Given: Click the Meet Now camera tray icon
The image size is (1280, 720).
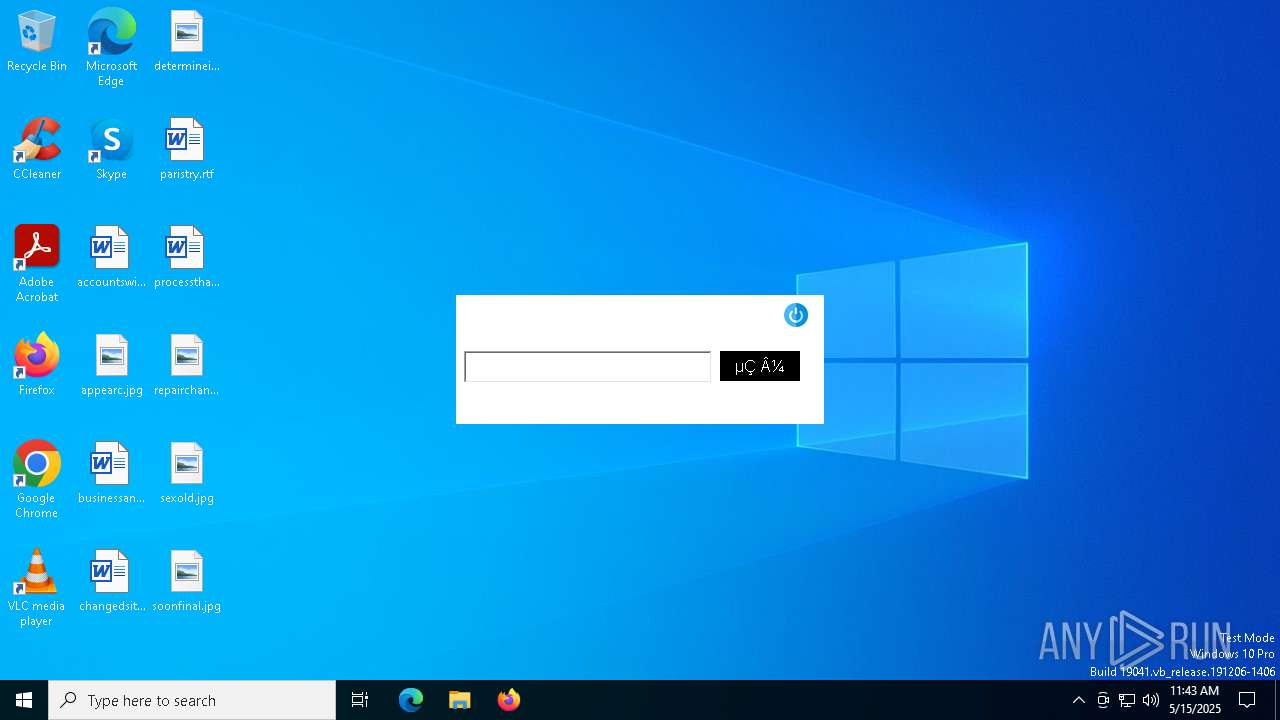Looking at the screenshot, I should [1103, 700].
